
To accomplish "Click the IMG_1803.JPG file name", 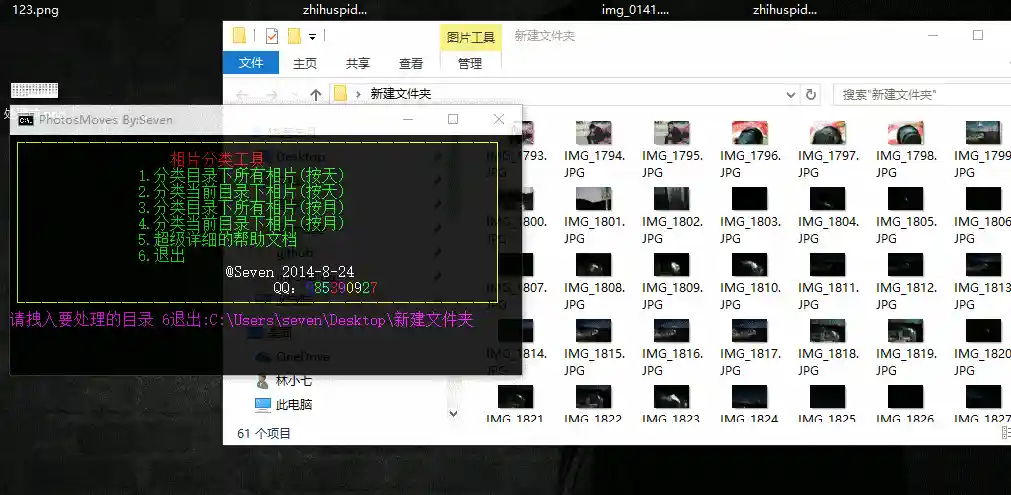I will 751,230.
